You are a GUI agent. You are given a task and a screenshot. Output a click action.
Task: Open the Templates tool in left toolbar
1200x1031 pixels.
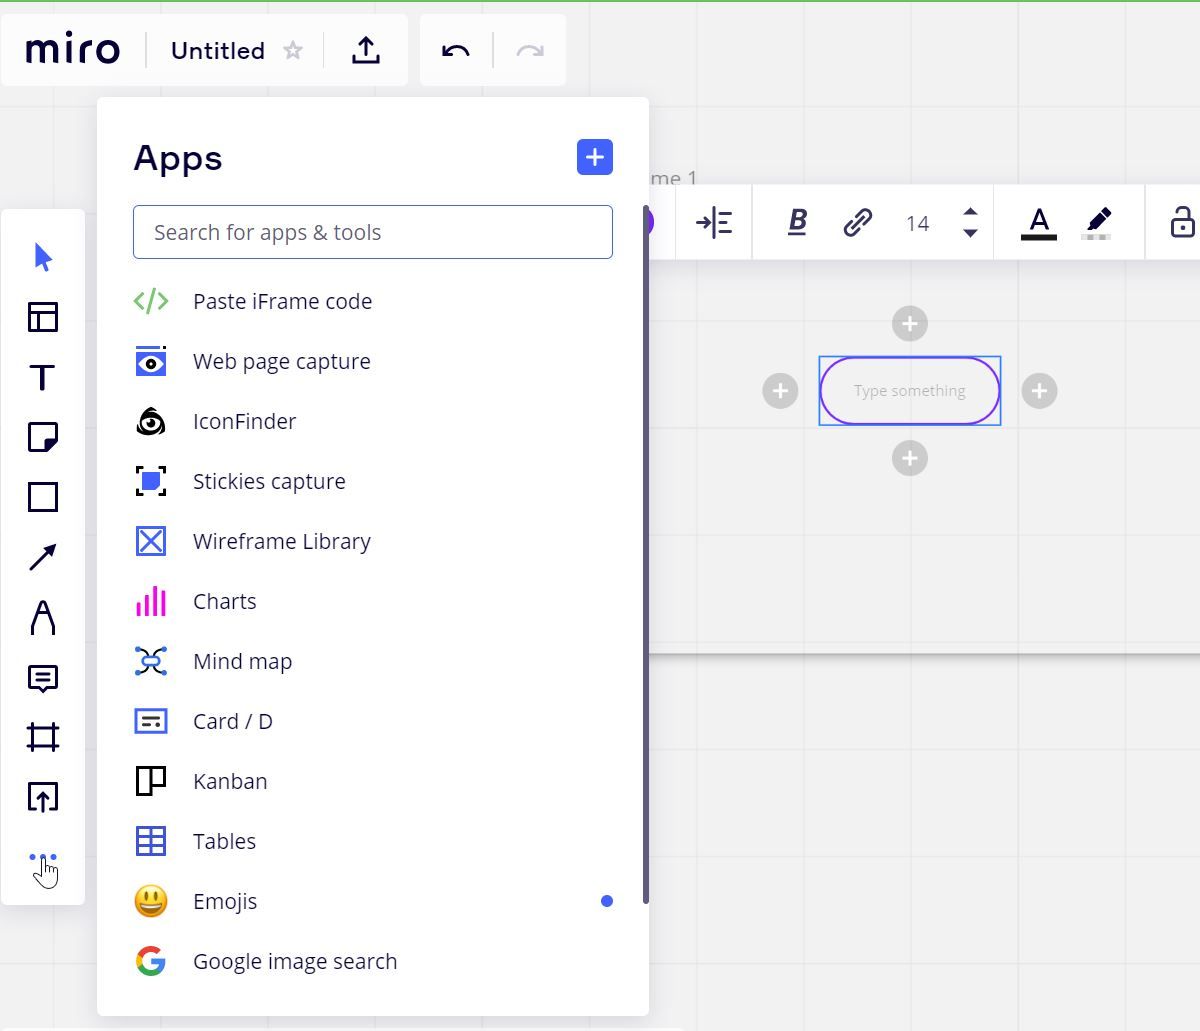(43, 317)
